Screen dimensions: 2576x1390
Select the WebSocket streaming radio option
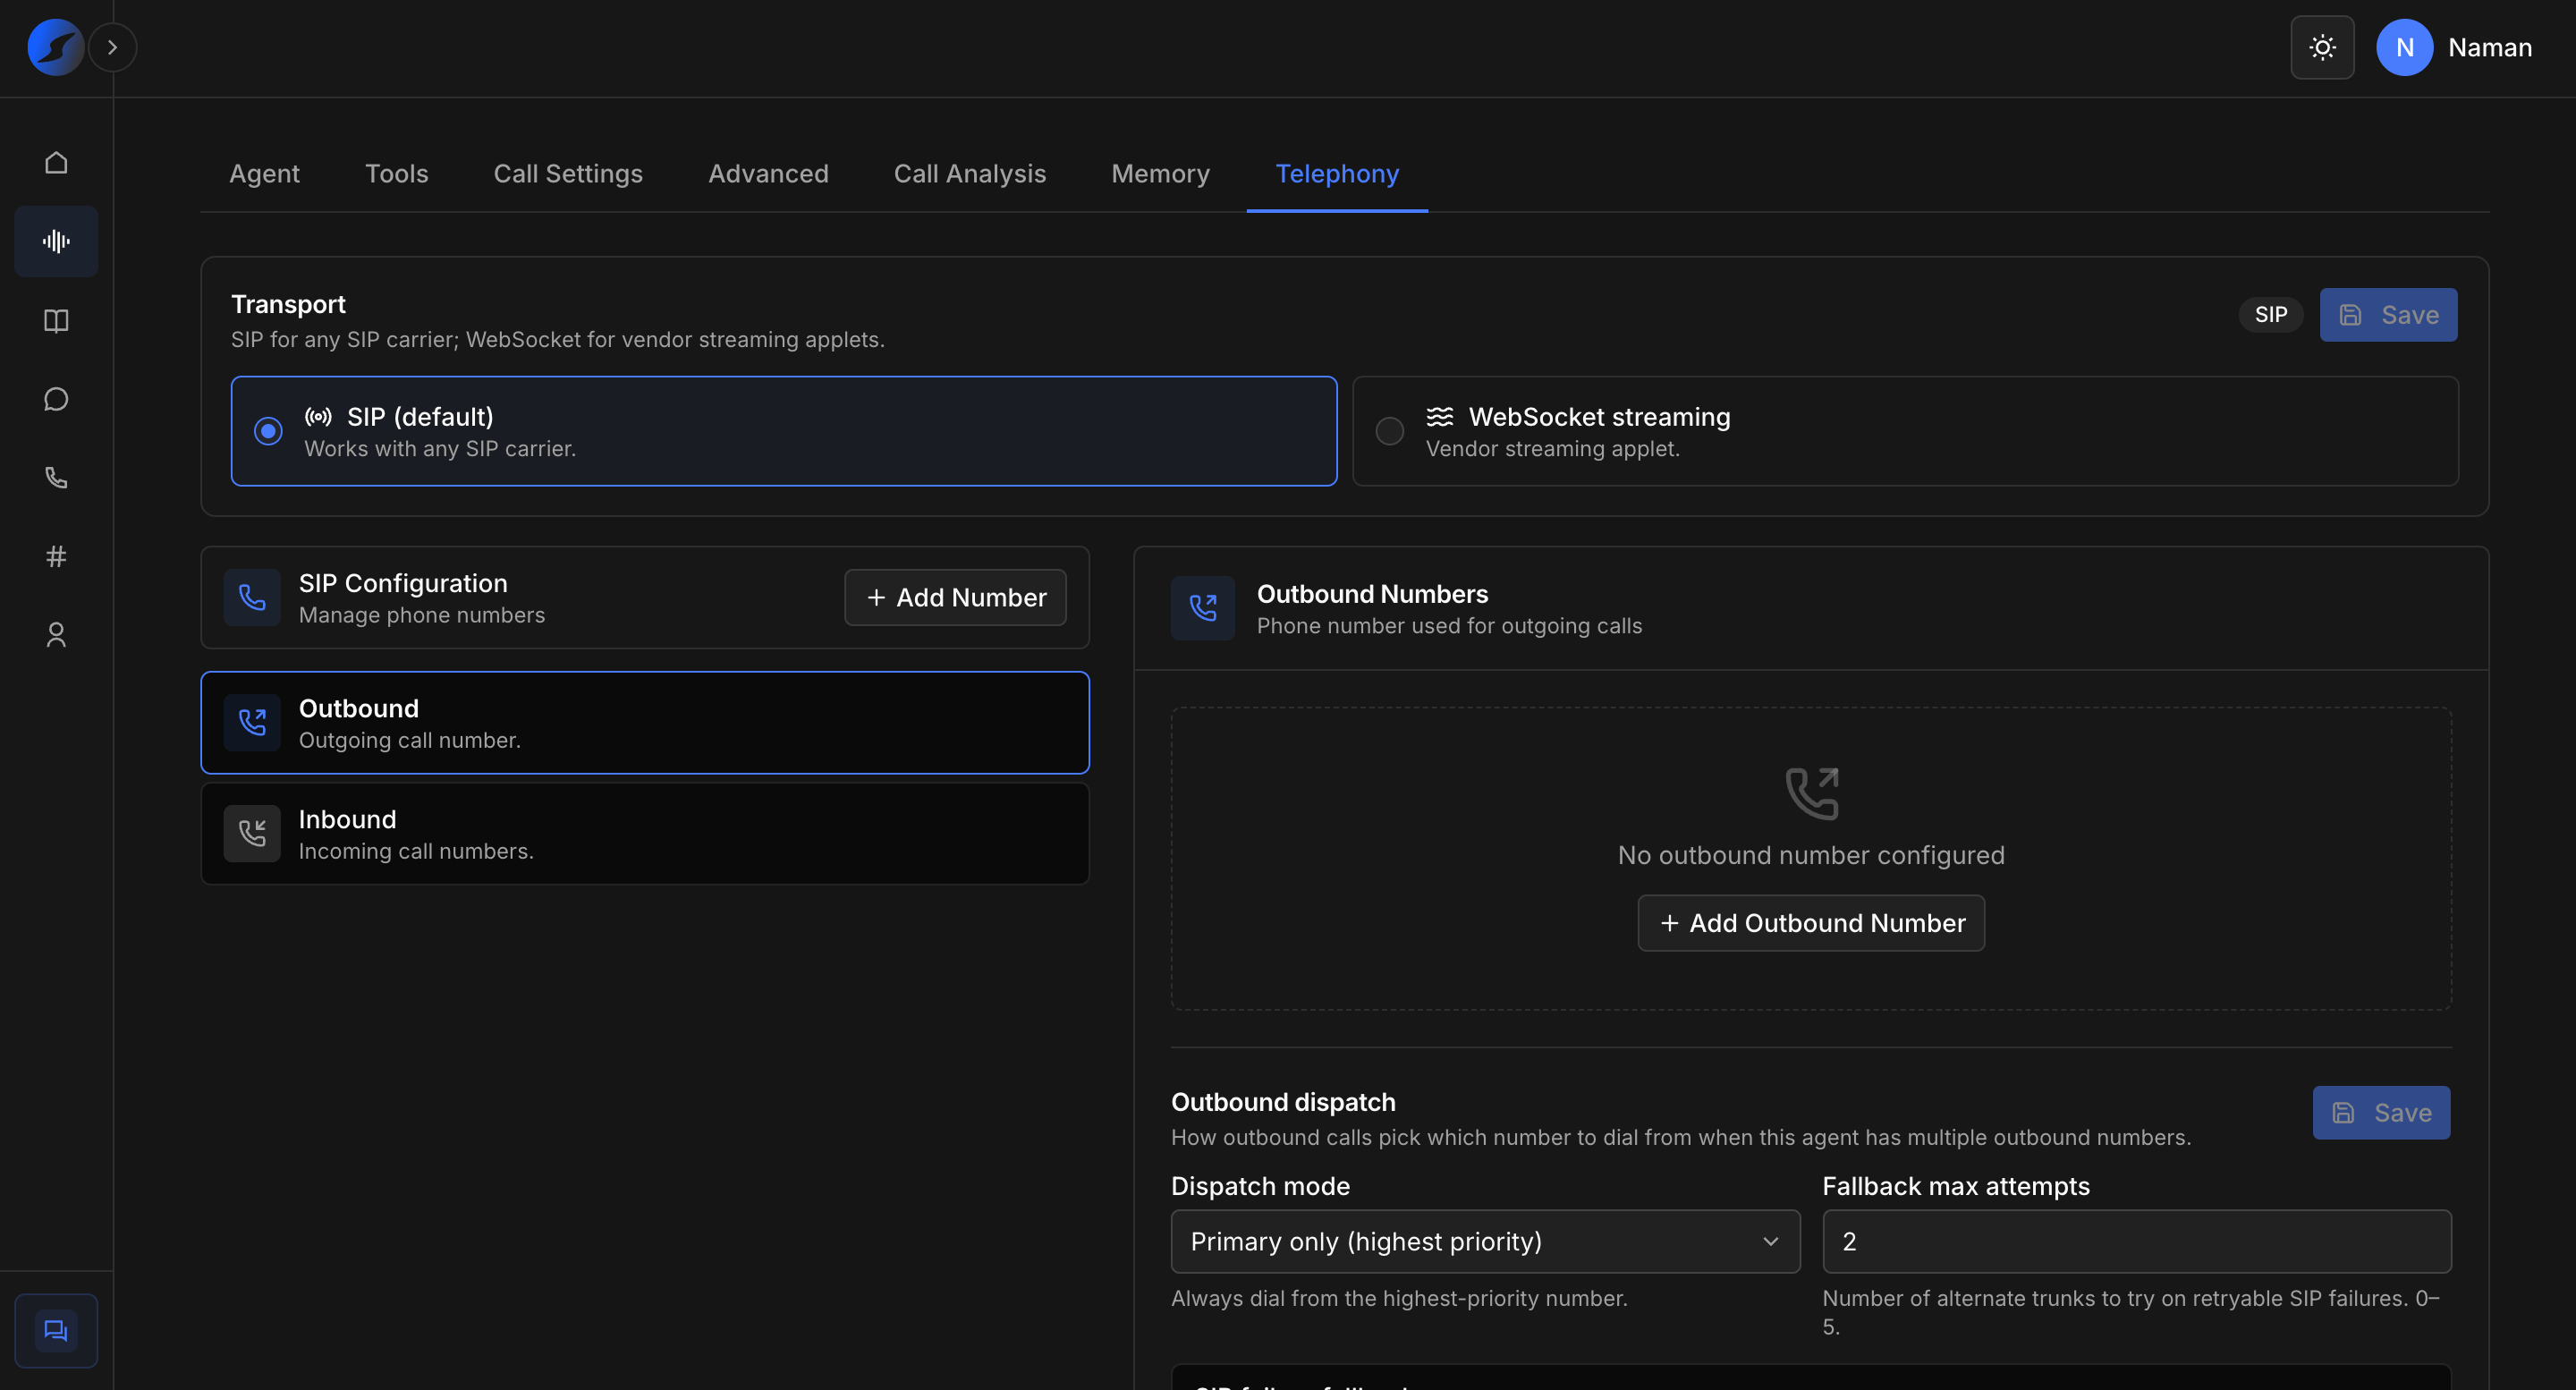pyautogui.click(x=1905, y=431)
